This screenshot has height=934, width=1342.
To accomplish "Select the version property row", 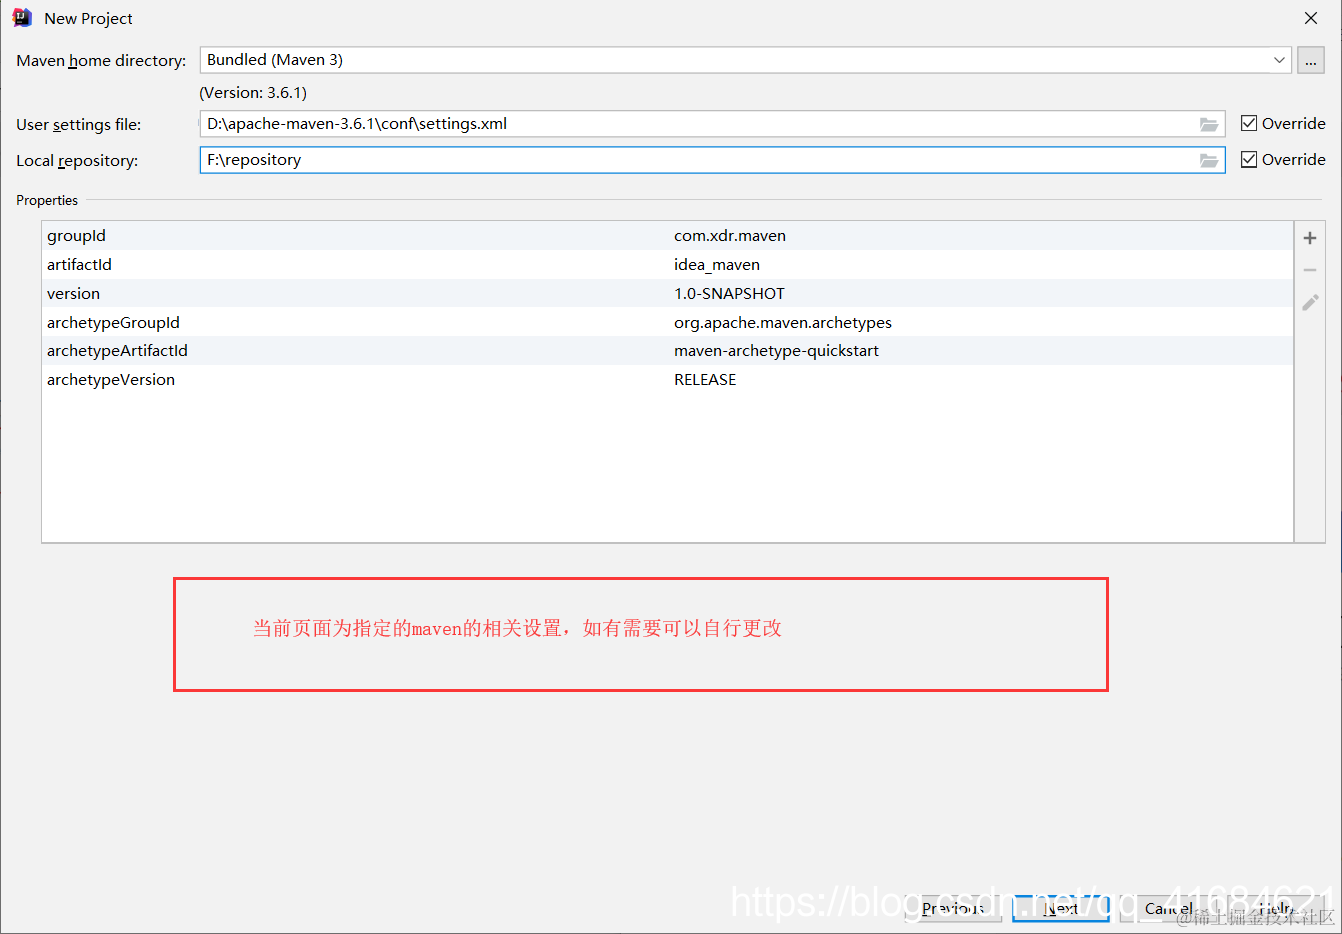I will [668, 294].
